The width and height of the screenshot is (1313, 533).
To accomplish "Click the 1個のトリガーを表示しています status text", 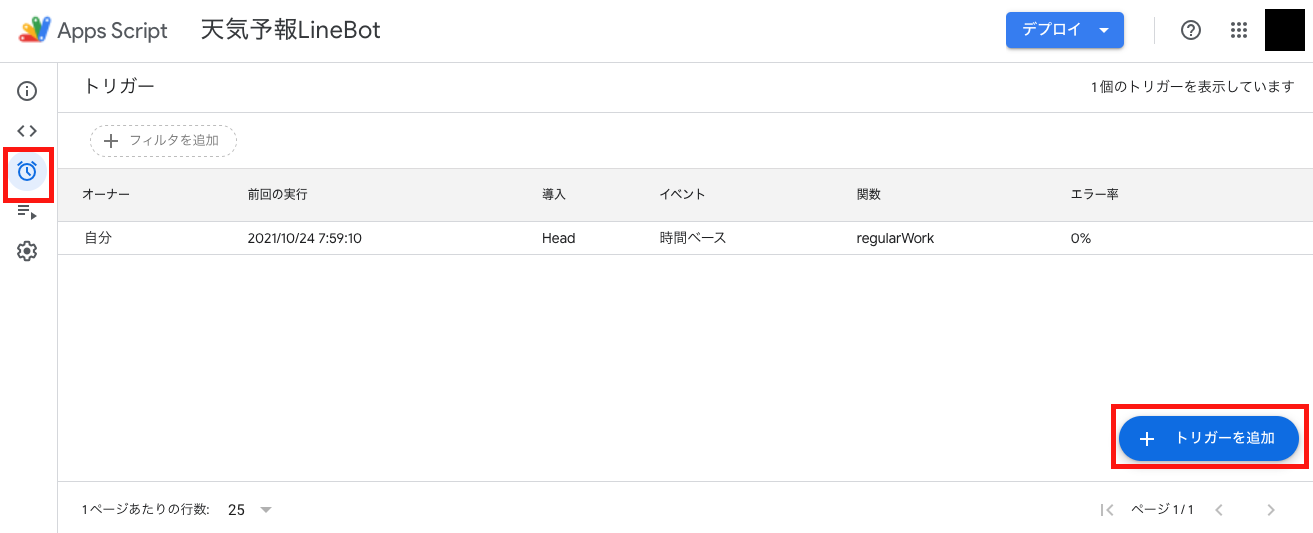I will point(1193,87).
